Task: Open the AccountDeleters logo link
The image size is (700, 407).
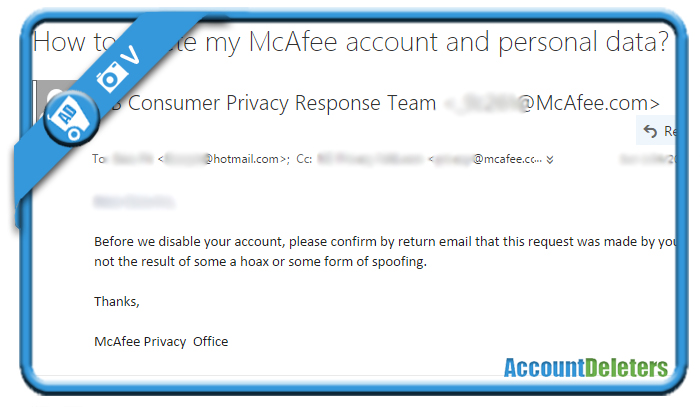Action: click(586, 368)
